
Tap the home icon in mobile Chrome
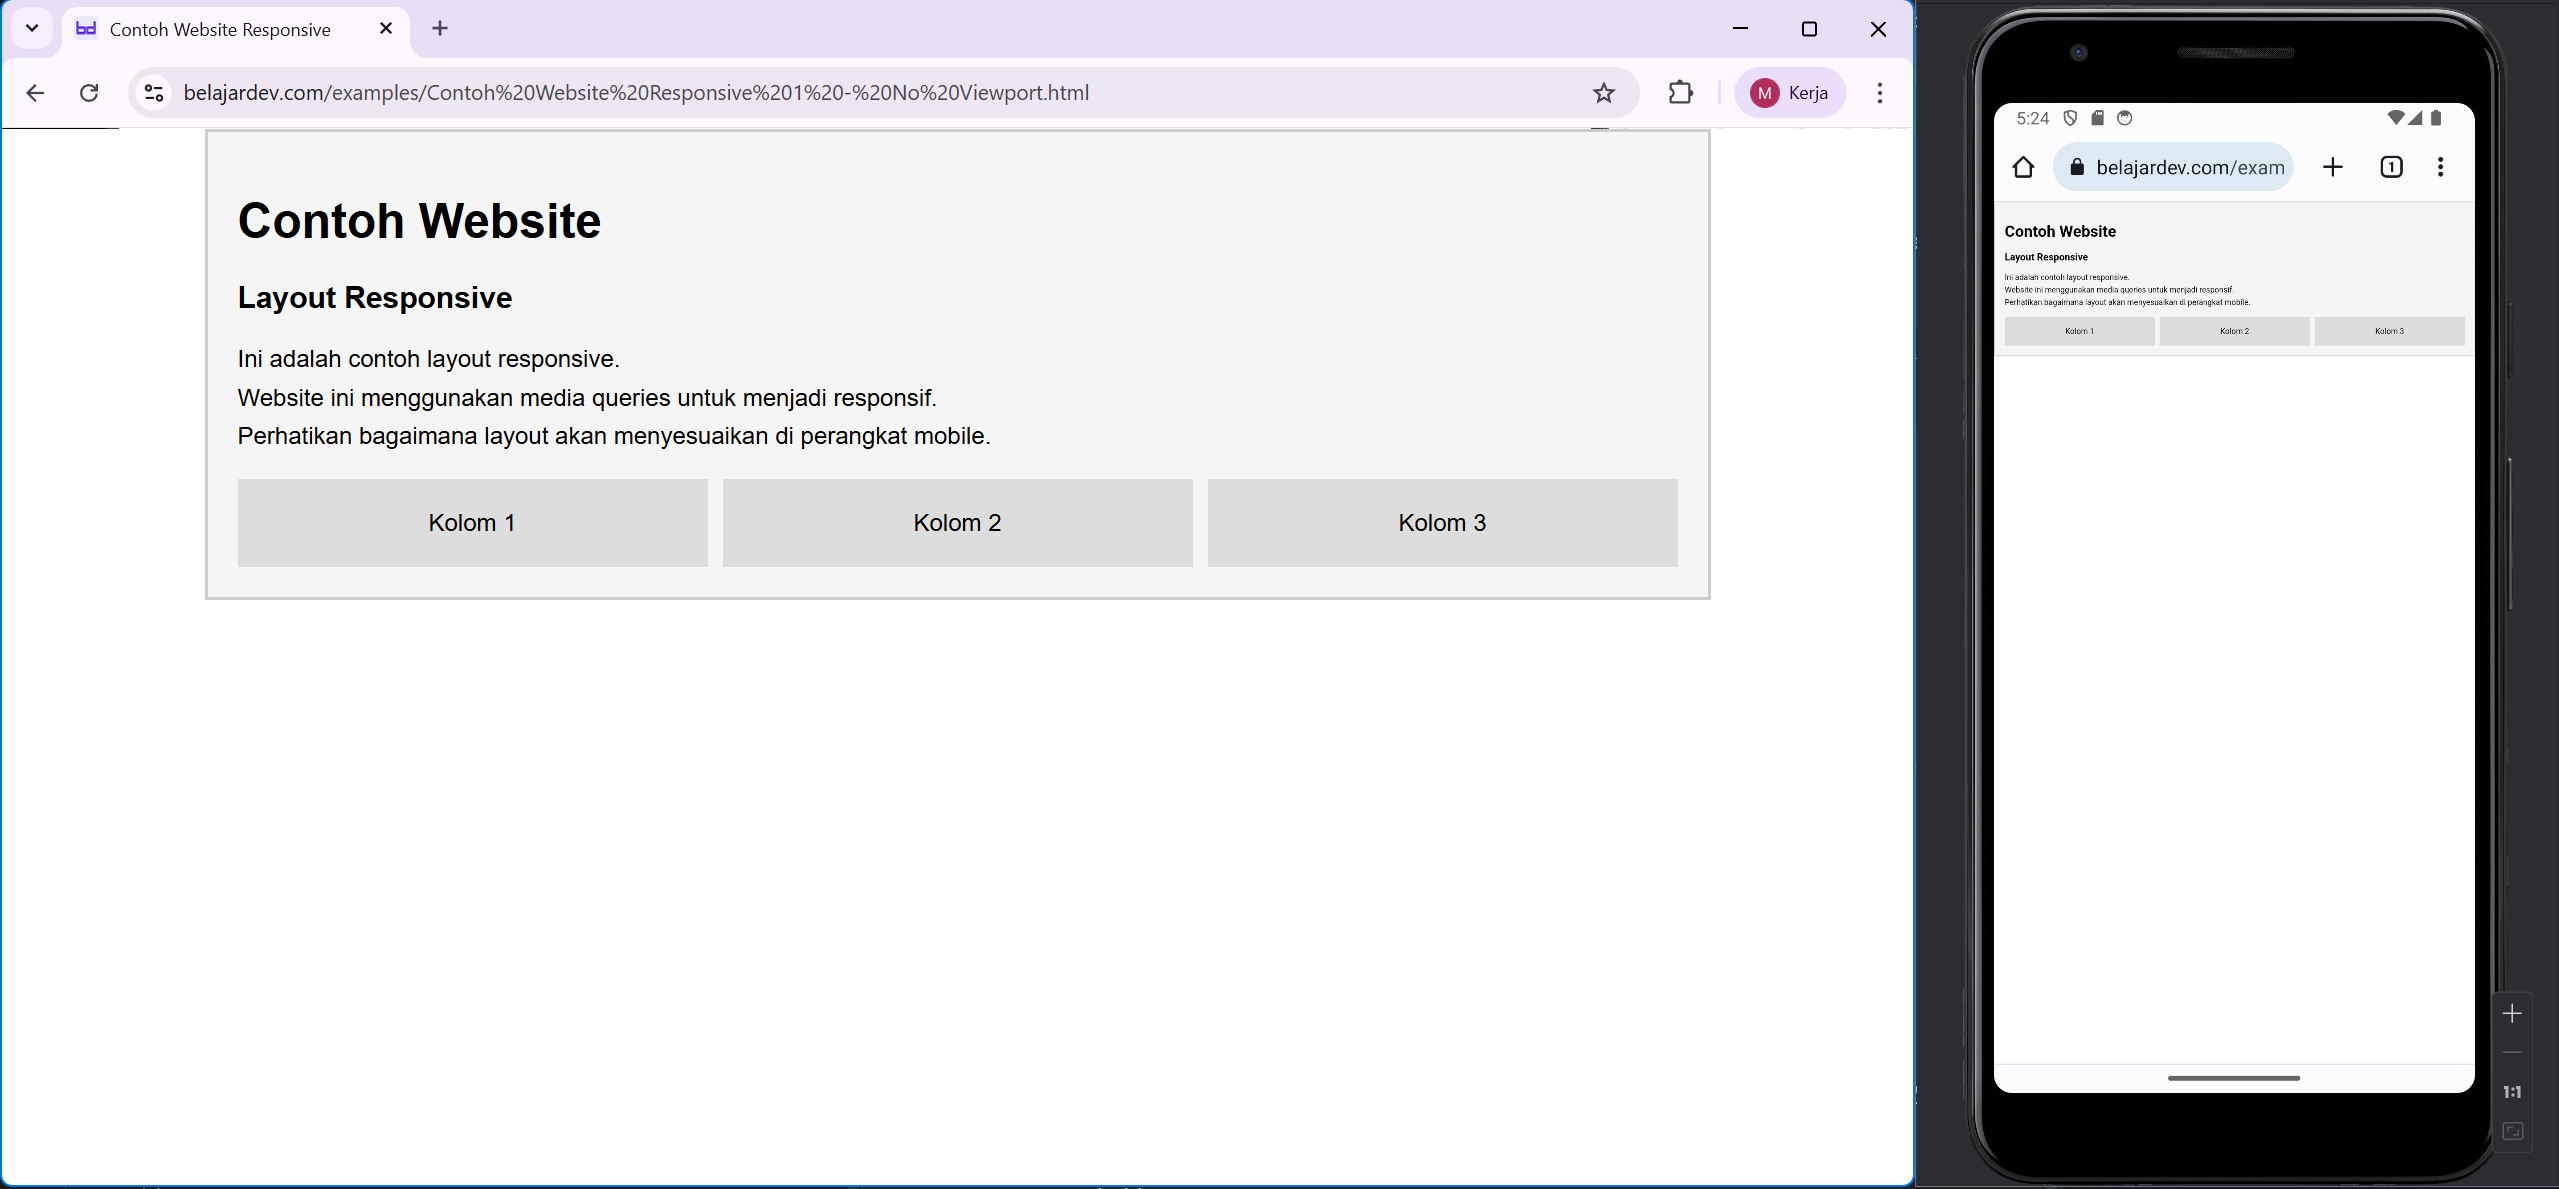2023,167
